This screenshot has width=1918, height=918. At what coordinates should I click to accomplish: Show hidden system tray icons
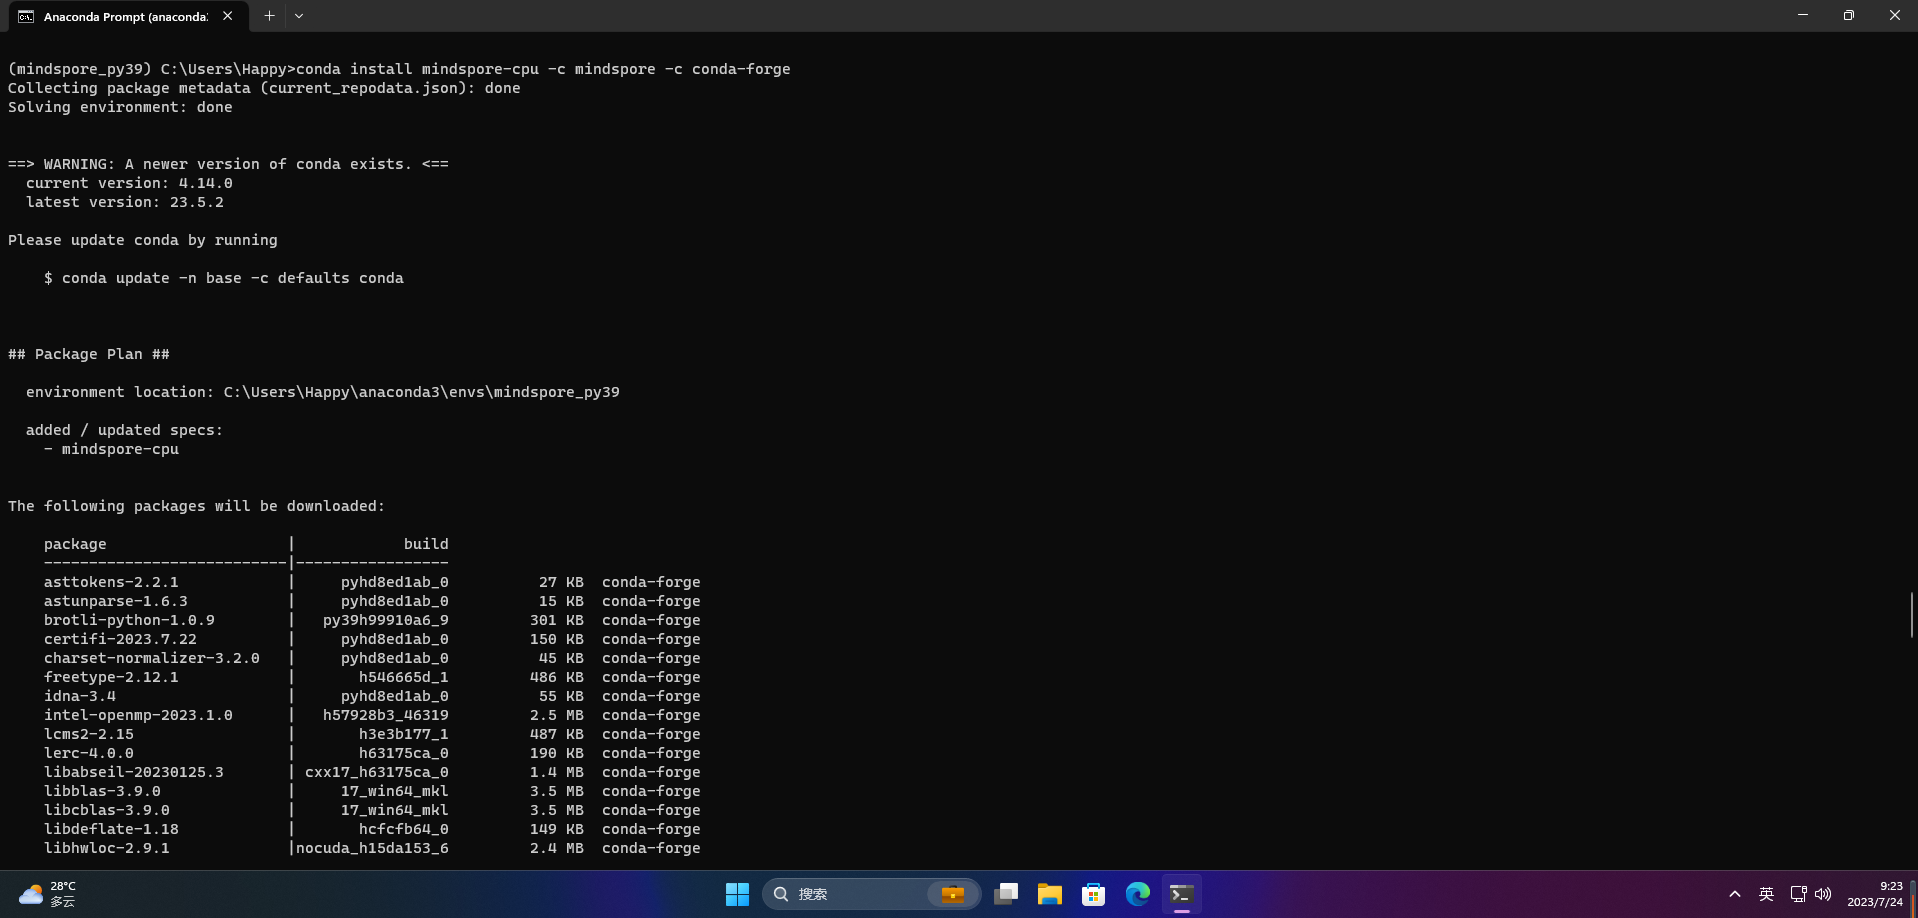pyautogui.click(x=1735, y=894)
